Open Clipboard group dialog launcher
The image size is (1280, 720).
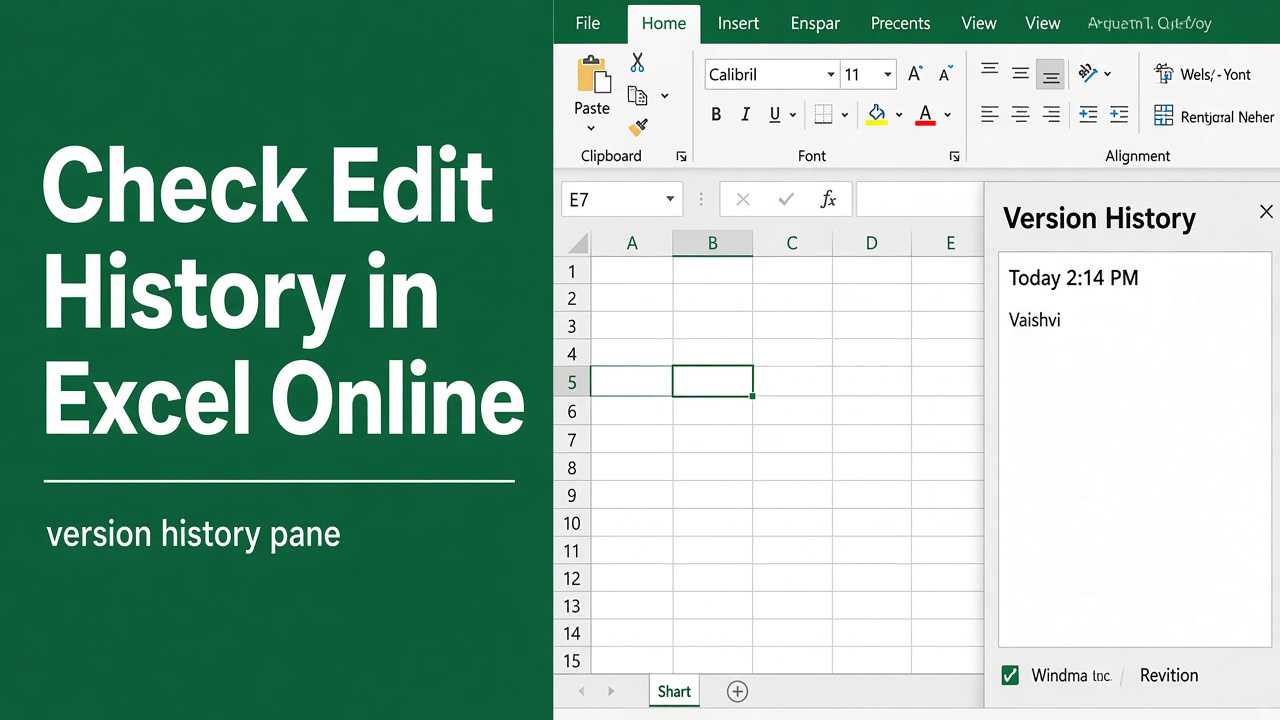(681, 156)
